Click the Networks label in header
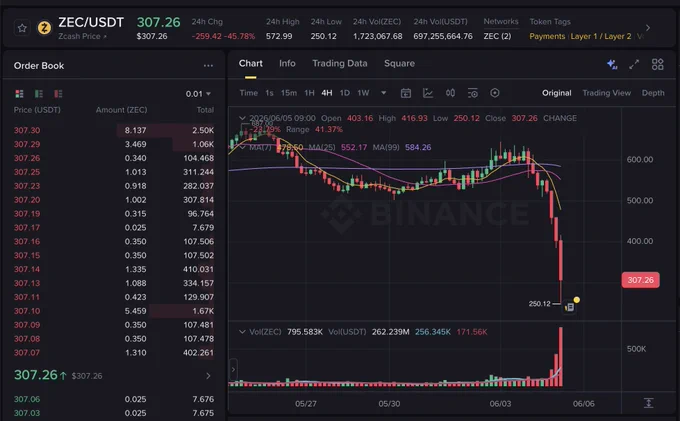The width and height of the screenshot is (680, 421). click(501, 22)
